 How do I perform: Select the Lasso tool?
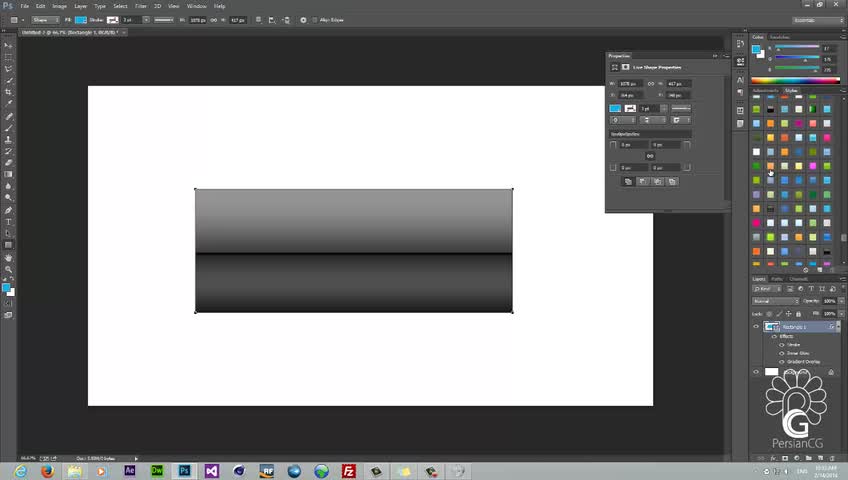point(8,69)
